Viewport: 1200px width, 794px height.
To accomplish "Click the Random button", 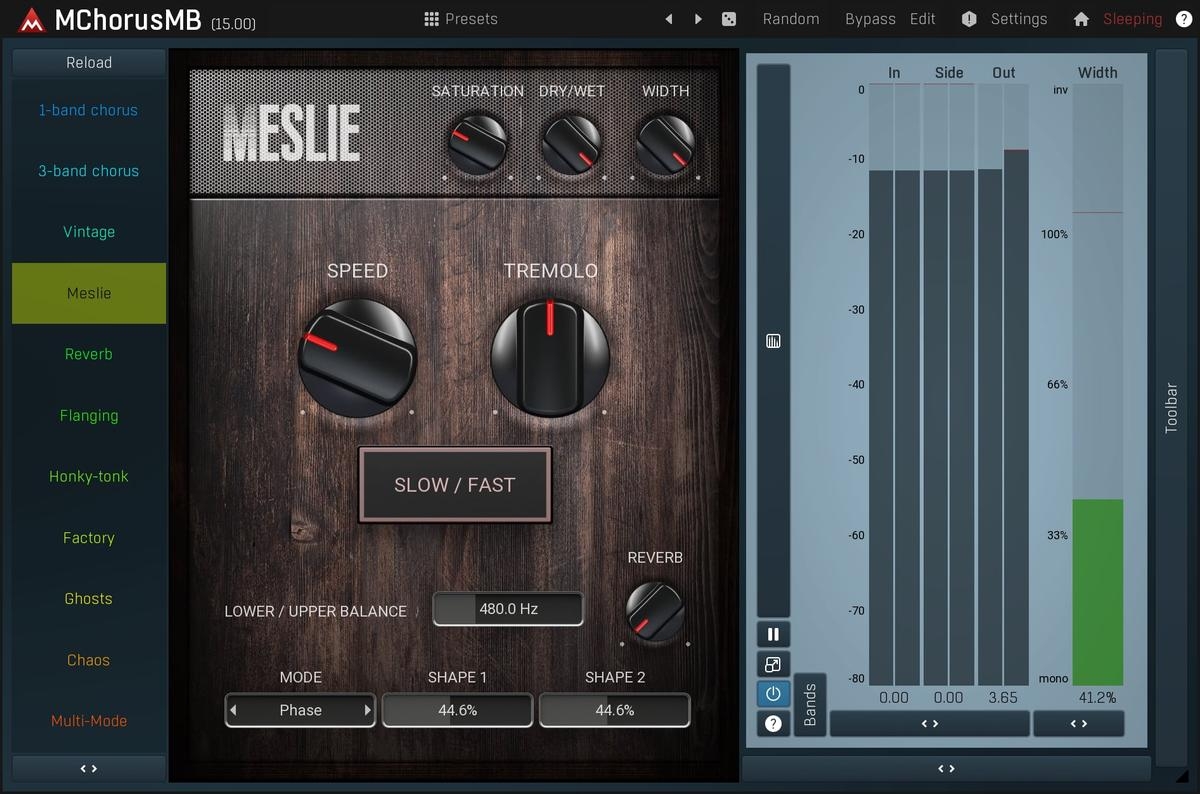I will tap(790, 19).
